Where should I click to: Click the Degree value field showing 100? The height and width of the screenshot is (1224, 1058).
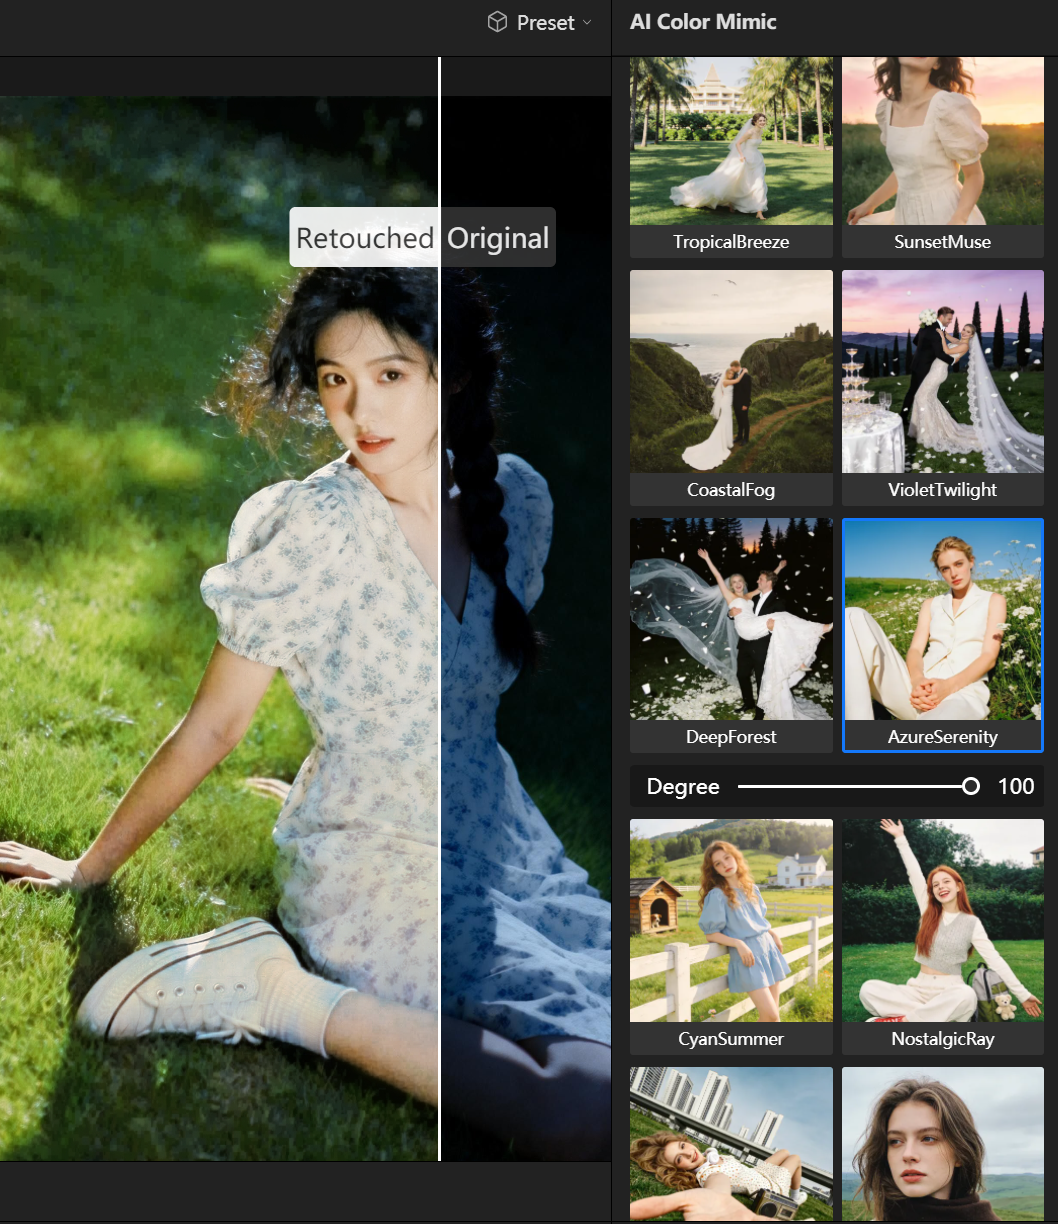tap(1015, 787)
